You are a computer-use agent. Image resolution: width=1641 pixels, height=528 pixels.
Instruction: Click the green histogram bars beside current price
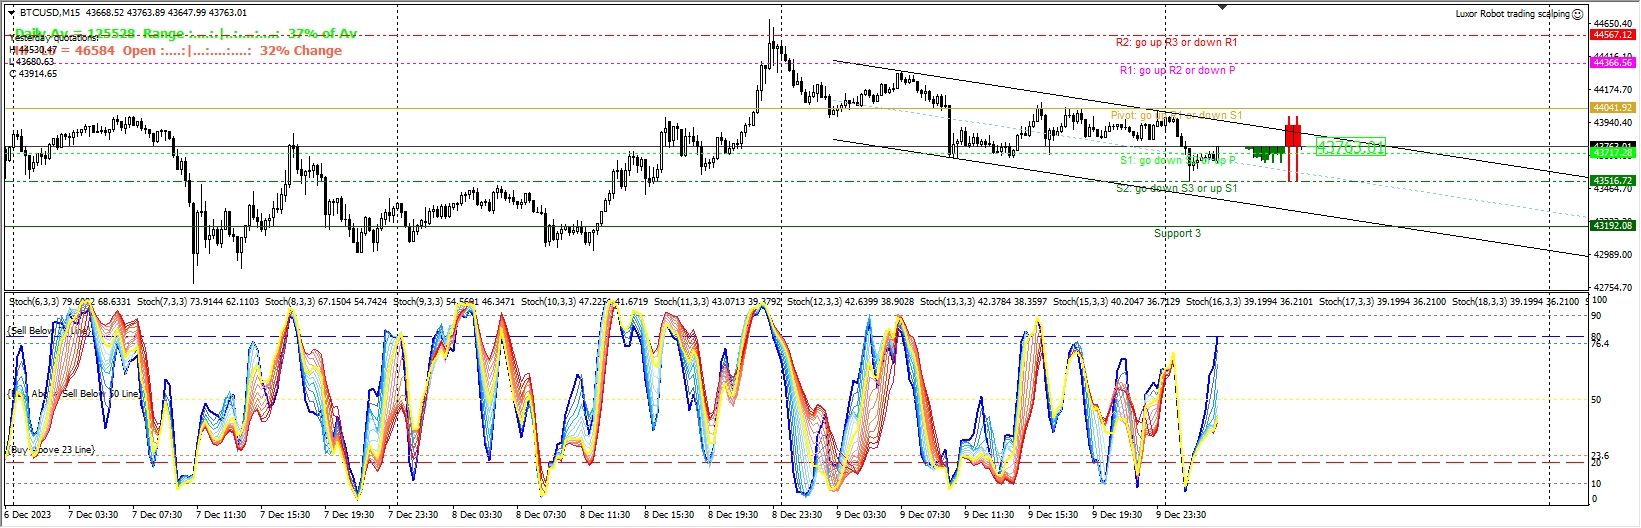coord(1267,153)
